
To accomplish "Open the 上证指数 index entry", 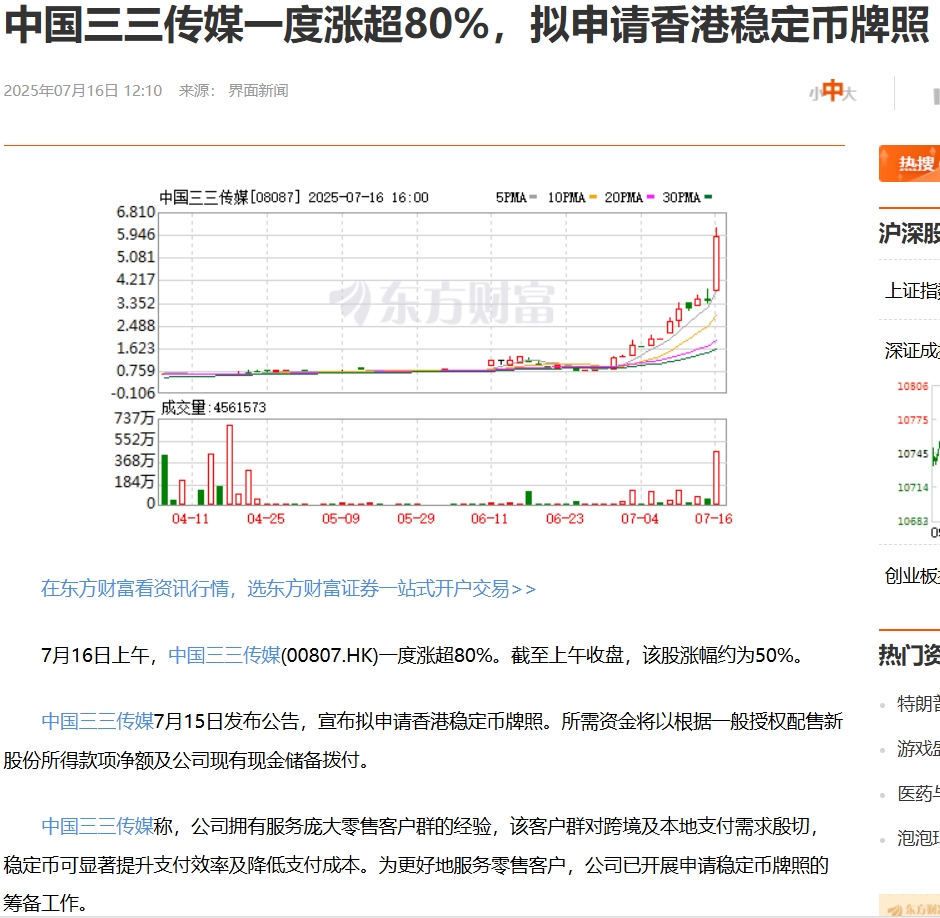I will point(912,291).
